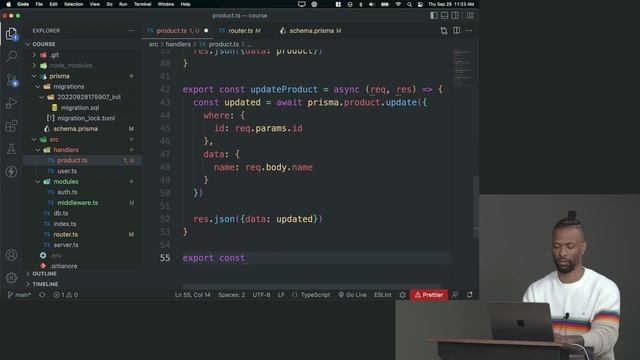The width and height of the screenshot is (640, 360).
Task: Toggle the secondary side bar layout icon
Action: [x=455, y=16]
